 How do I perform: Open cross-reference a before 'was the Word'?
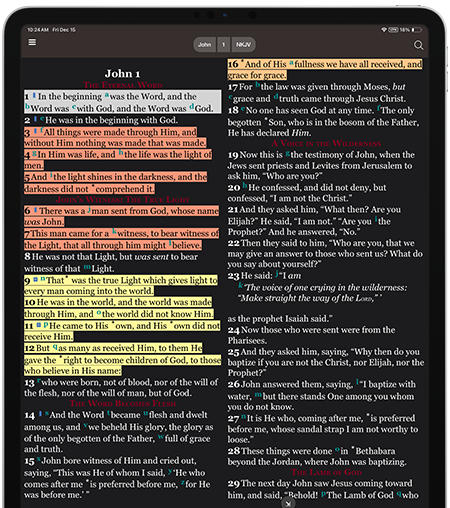click(107, 95)
